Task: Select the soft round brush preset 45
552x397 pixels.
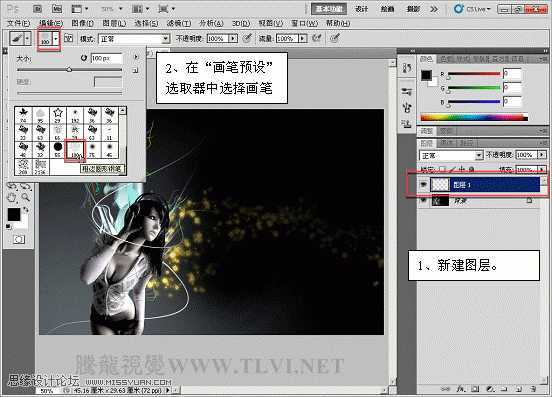Action: click(x=109, y=149)
